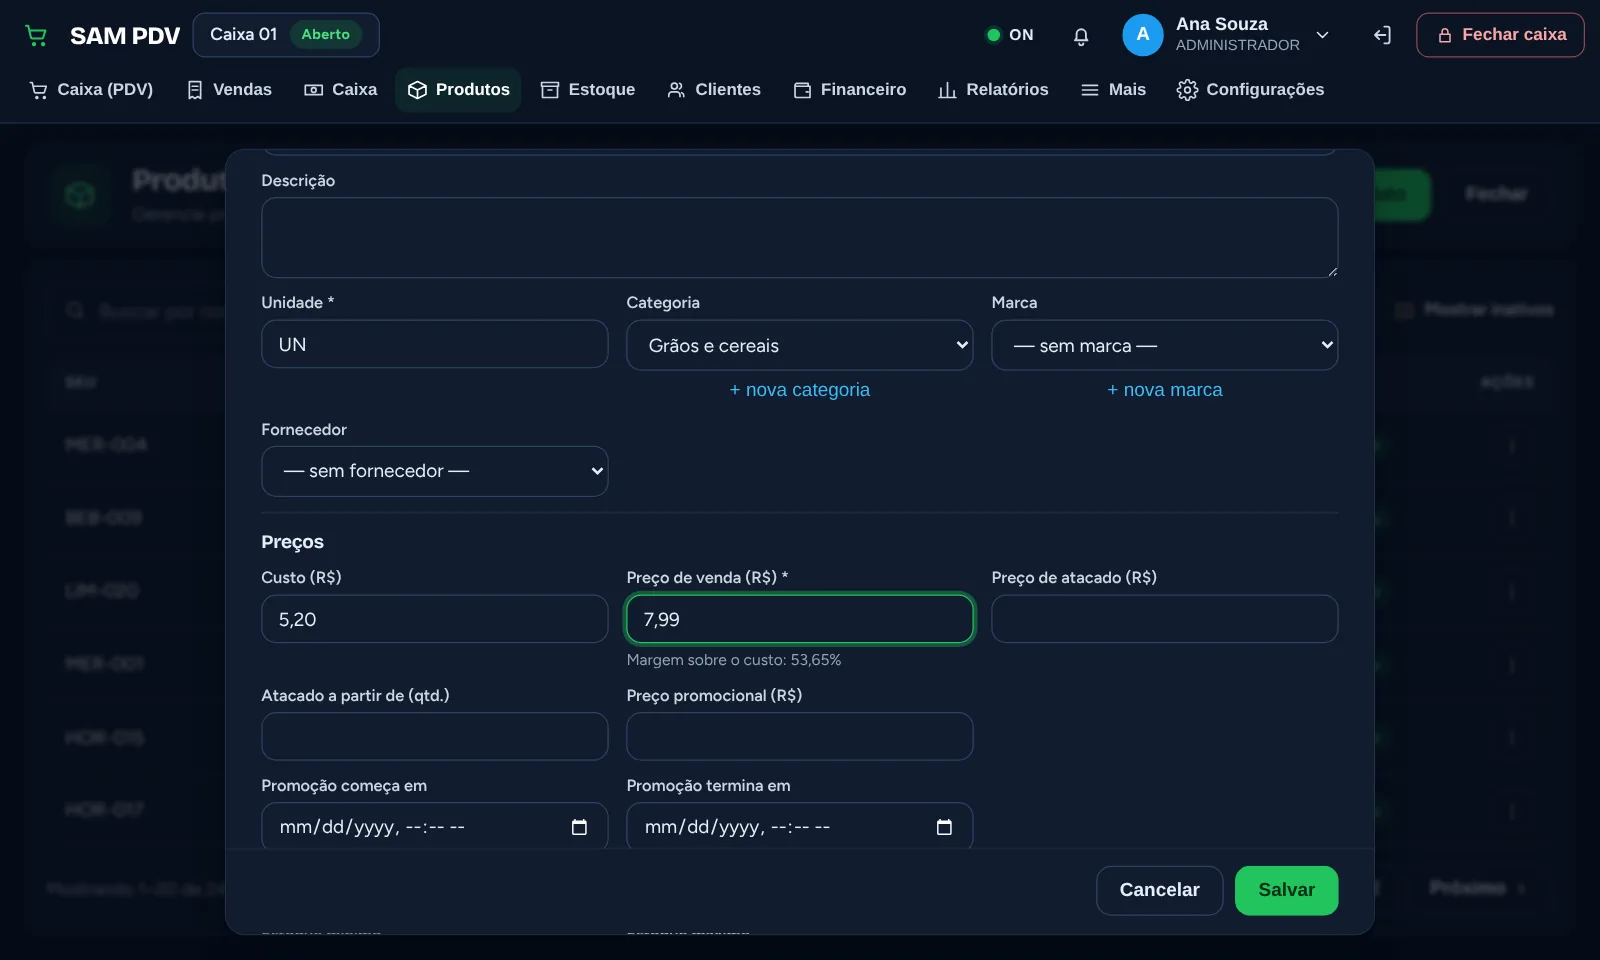Click the Custo (R$) field

point(435,619)
